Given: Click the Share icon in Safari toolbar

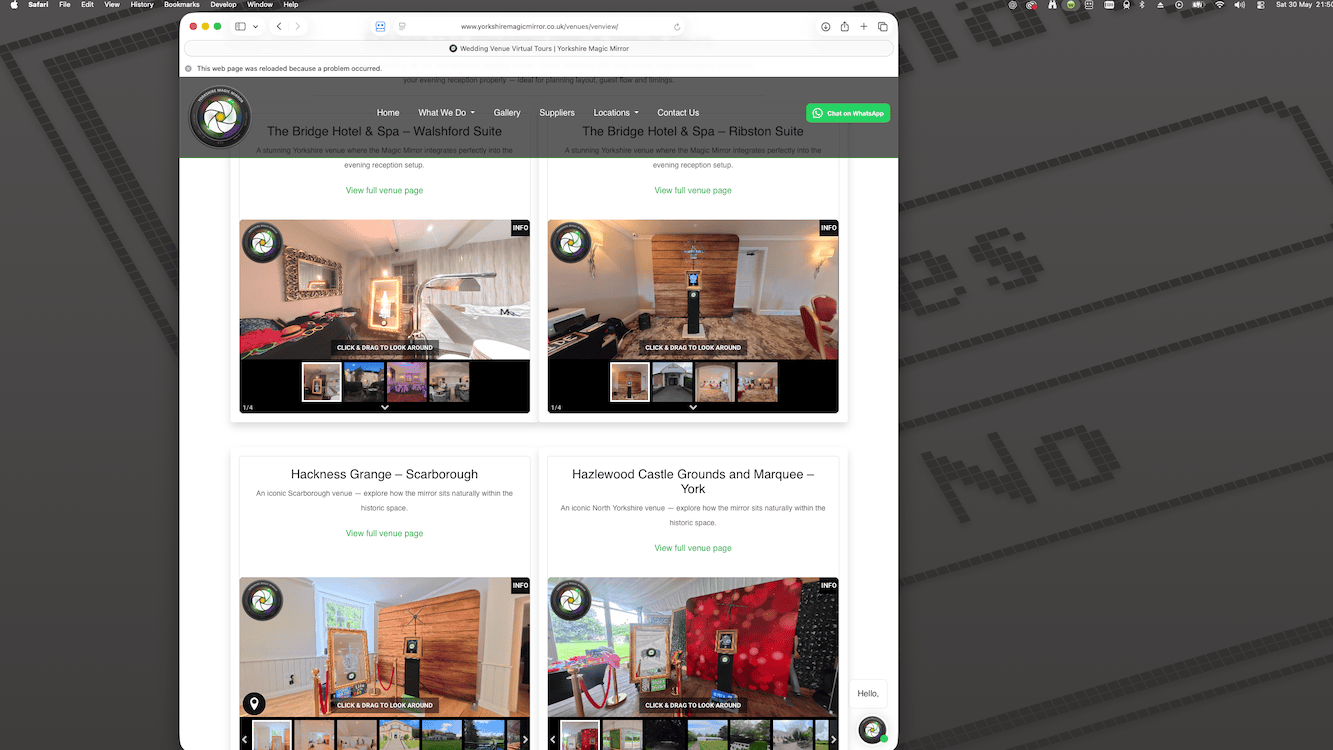Looking at the screenshot, I should (x=845, y=27).
